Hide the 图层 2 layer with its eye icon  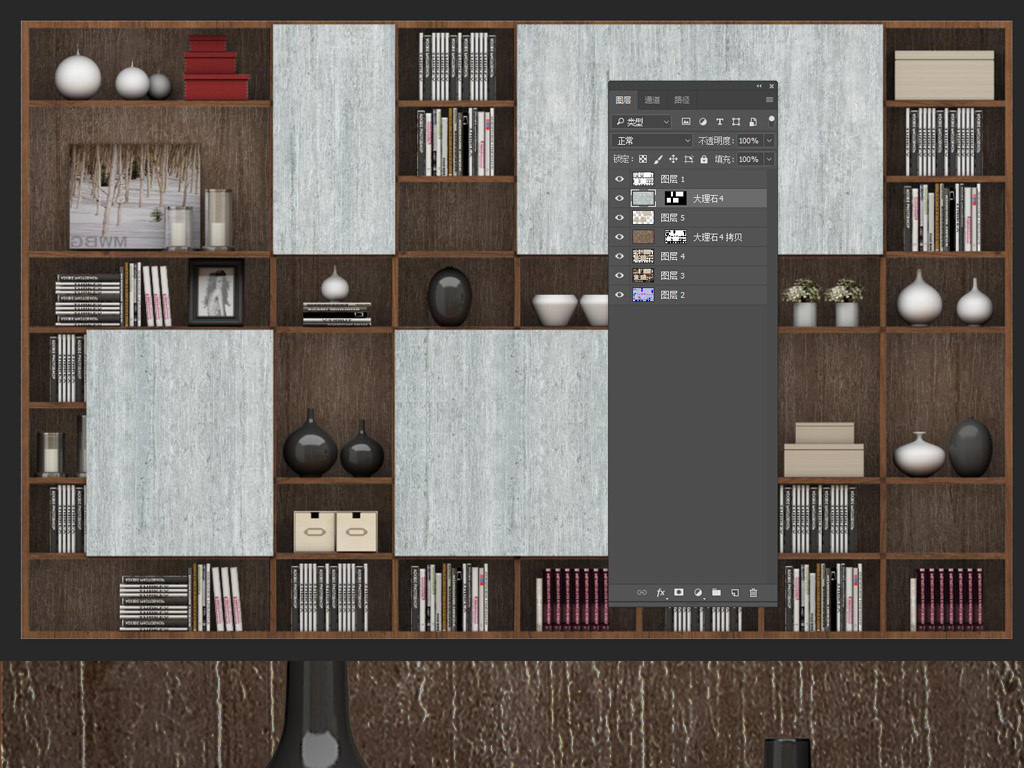pos(620,295)
